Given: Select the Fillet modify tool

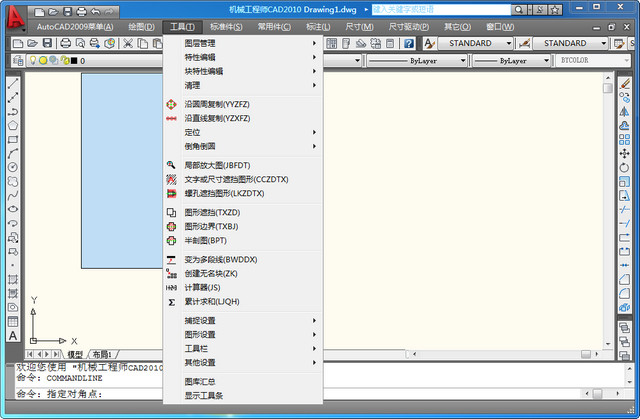Looking at the screenshot, I should pyautogui.click(x=624, y=293).
